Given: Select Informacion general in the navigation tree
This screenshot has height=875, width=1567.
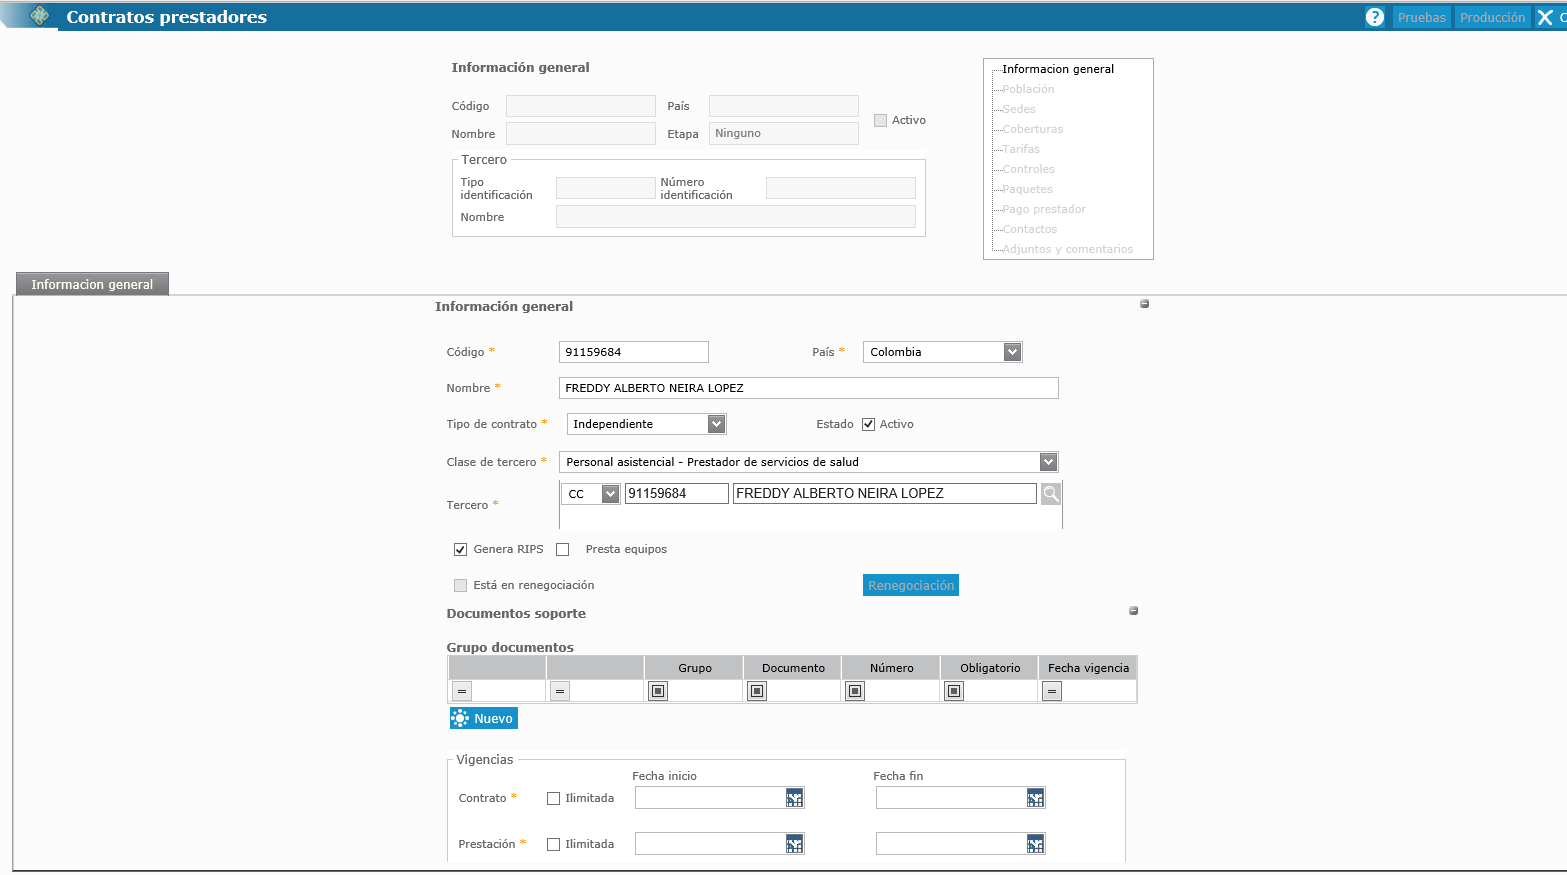Looking at the screenshot, I should click(1058, 69).
